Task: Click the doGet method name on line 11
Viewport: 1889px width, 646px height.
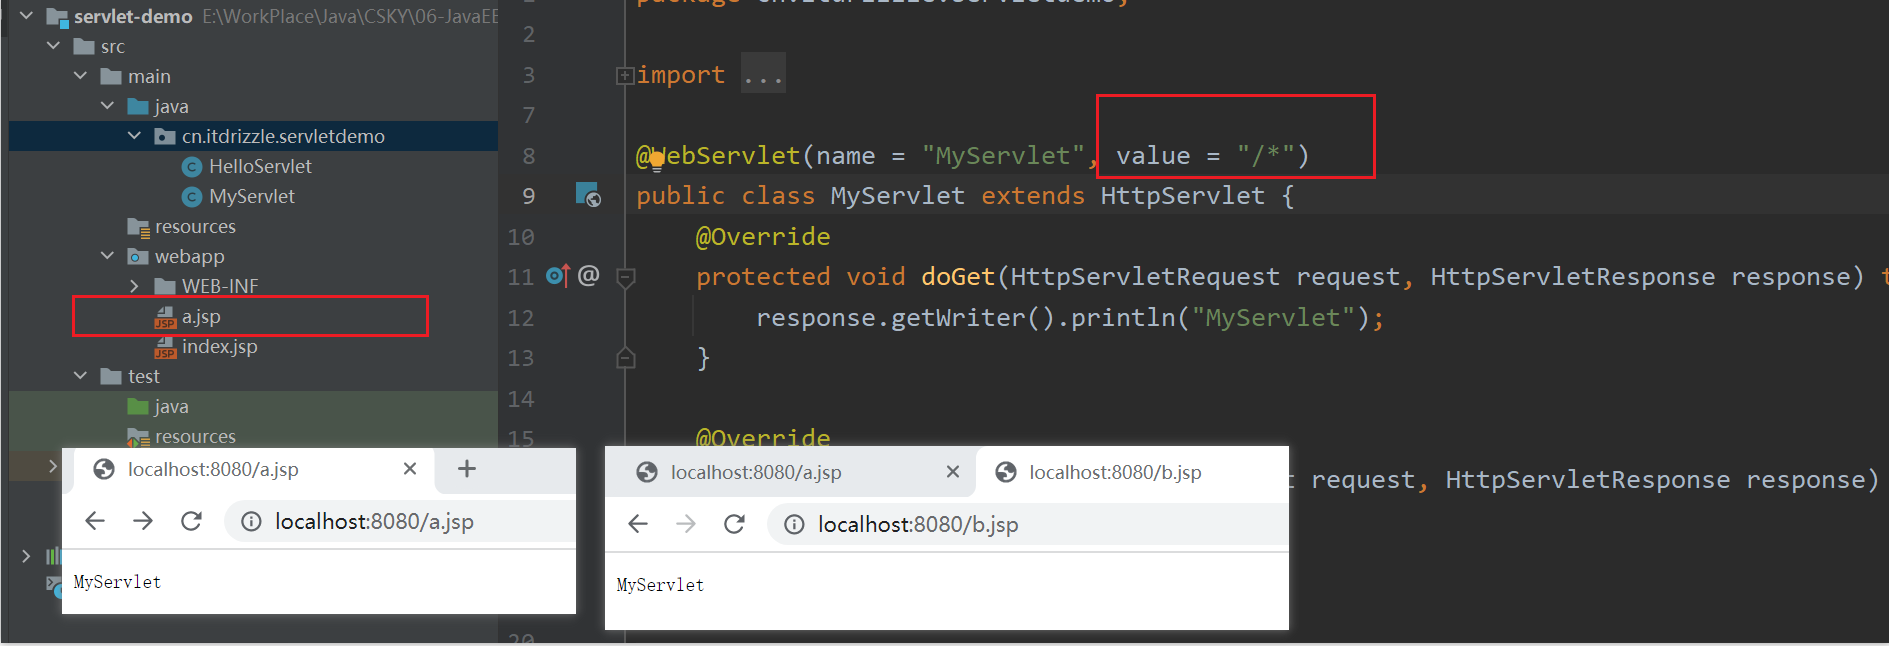Action: click(958, 277)
